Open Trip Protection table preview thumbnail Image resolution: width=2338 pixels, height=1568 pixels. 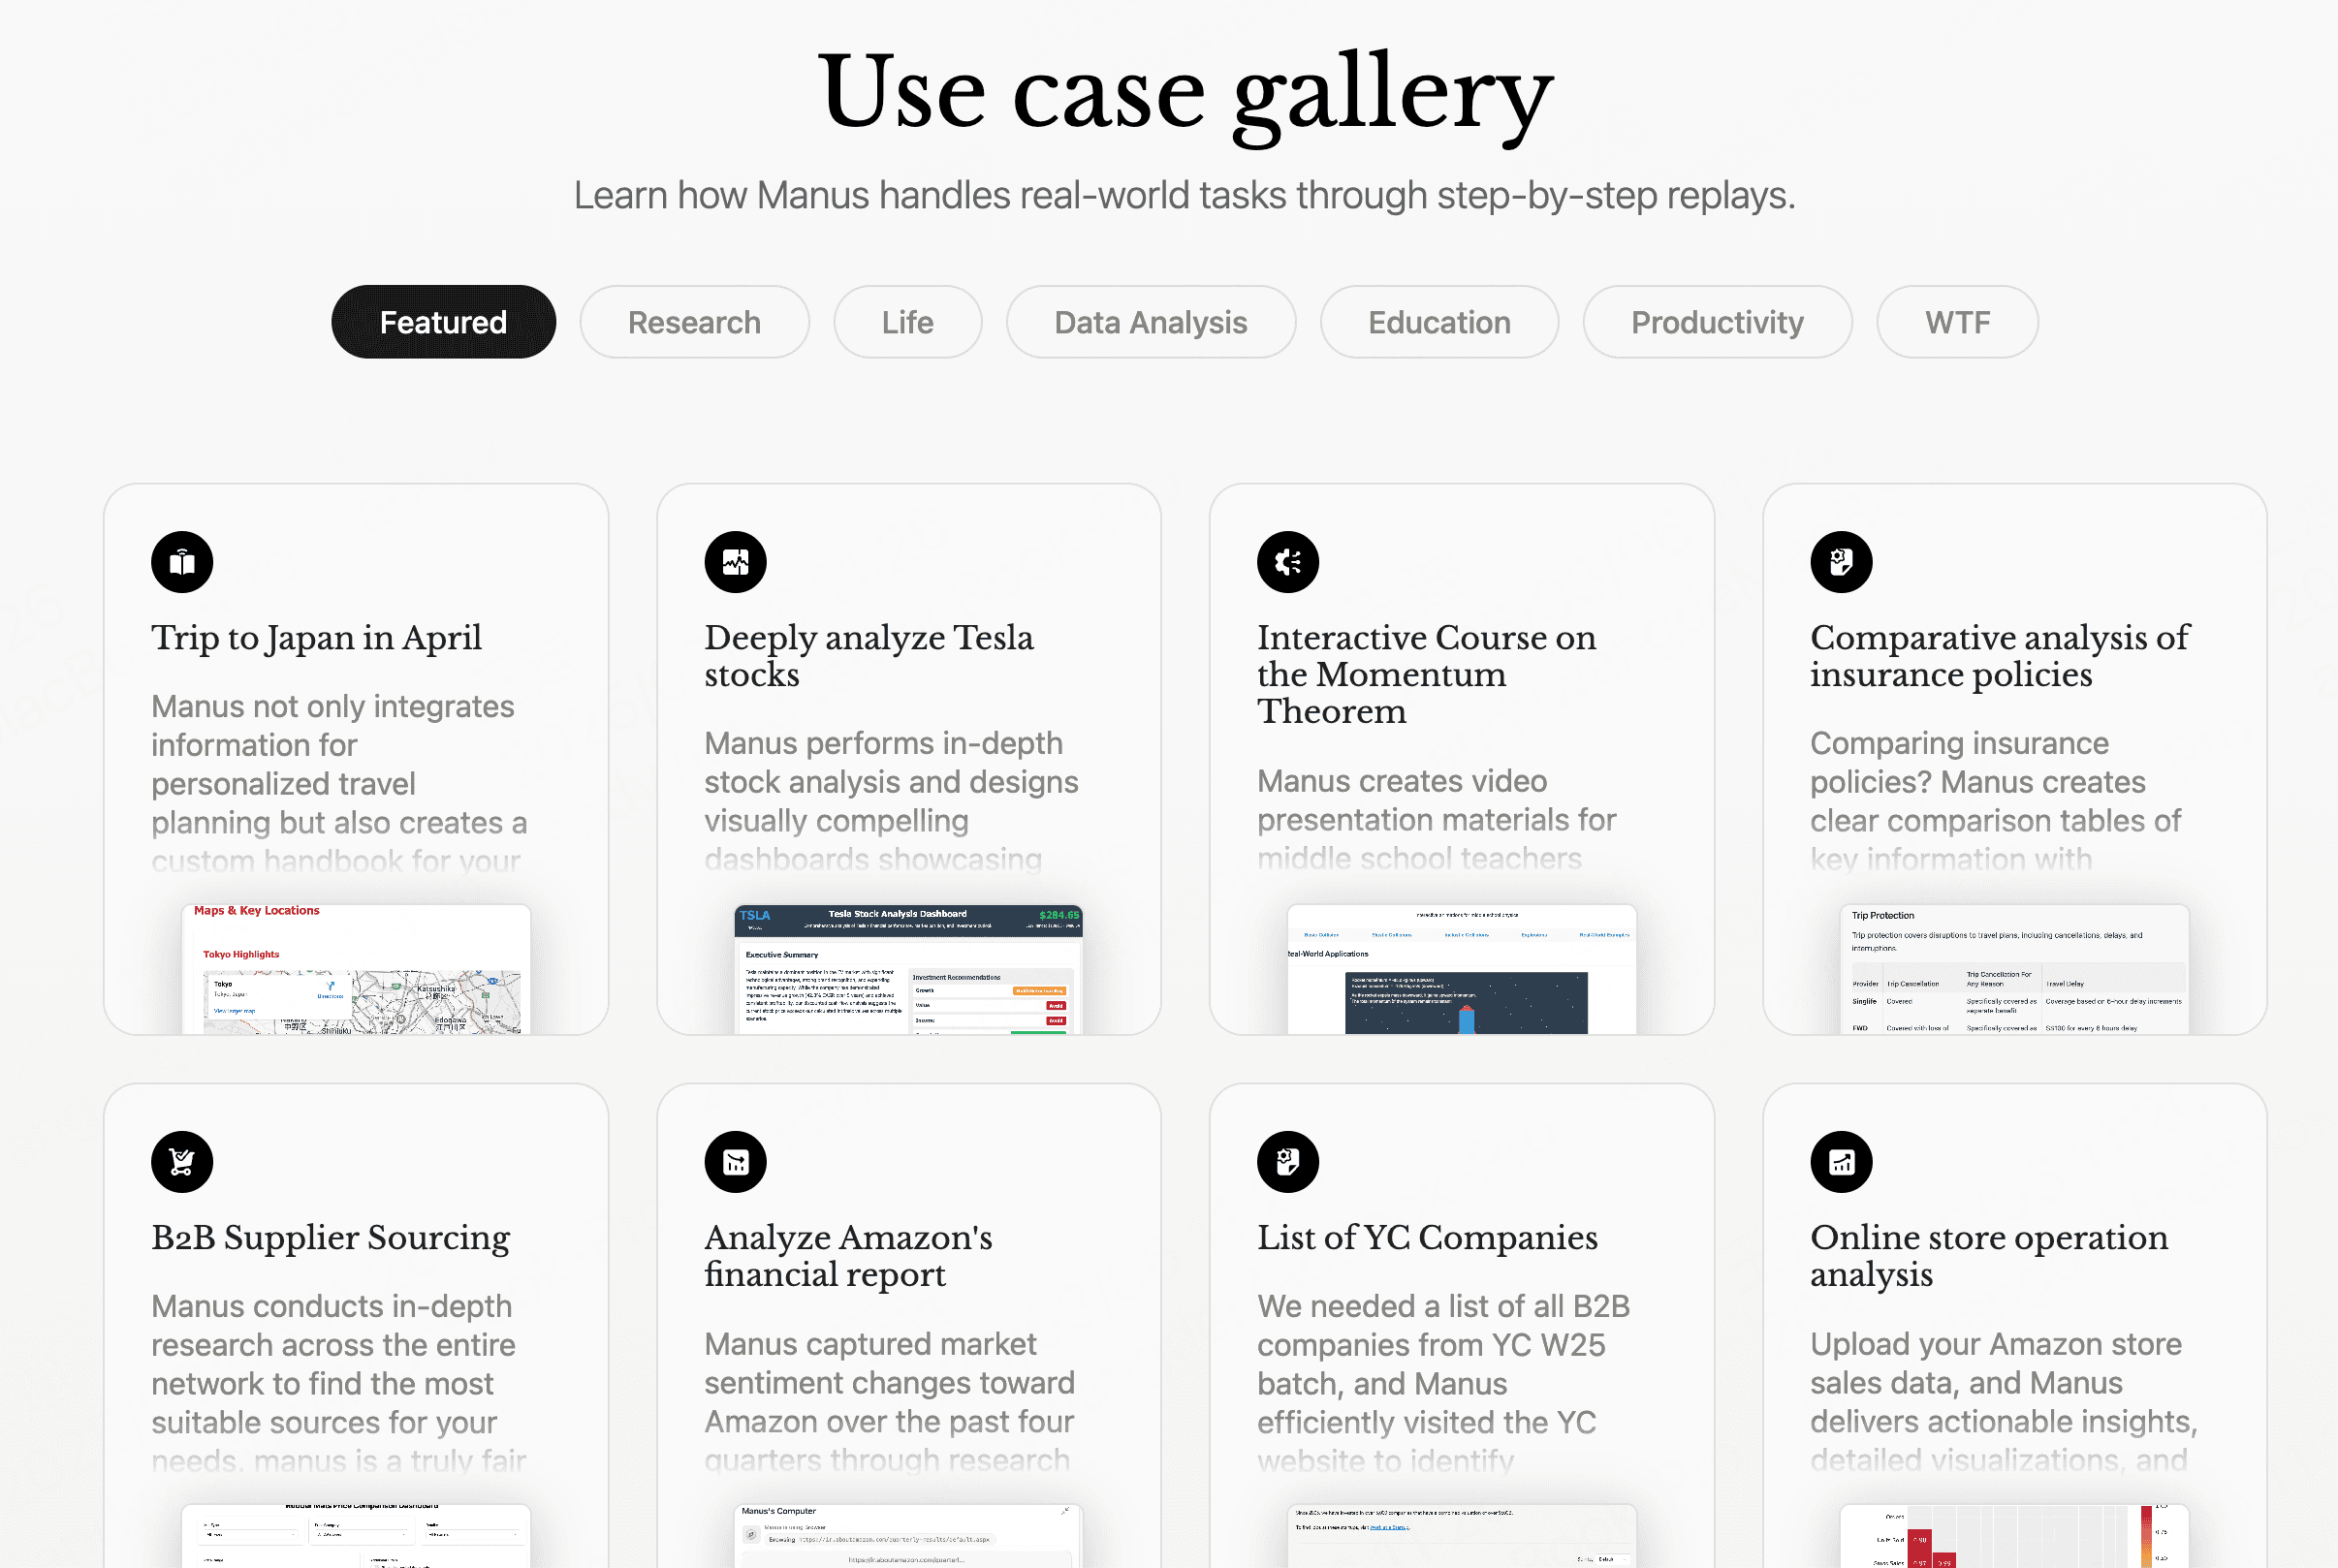click(2014, 969)
